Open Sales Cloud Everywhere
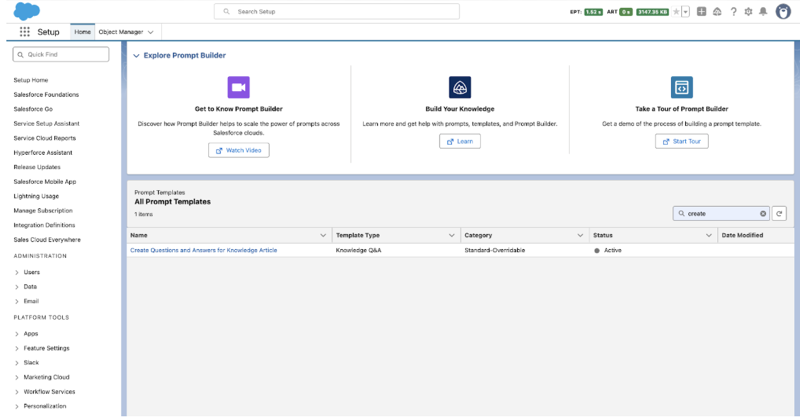Screen dimensions: 800x418 [x=47, y=239]
